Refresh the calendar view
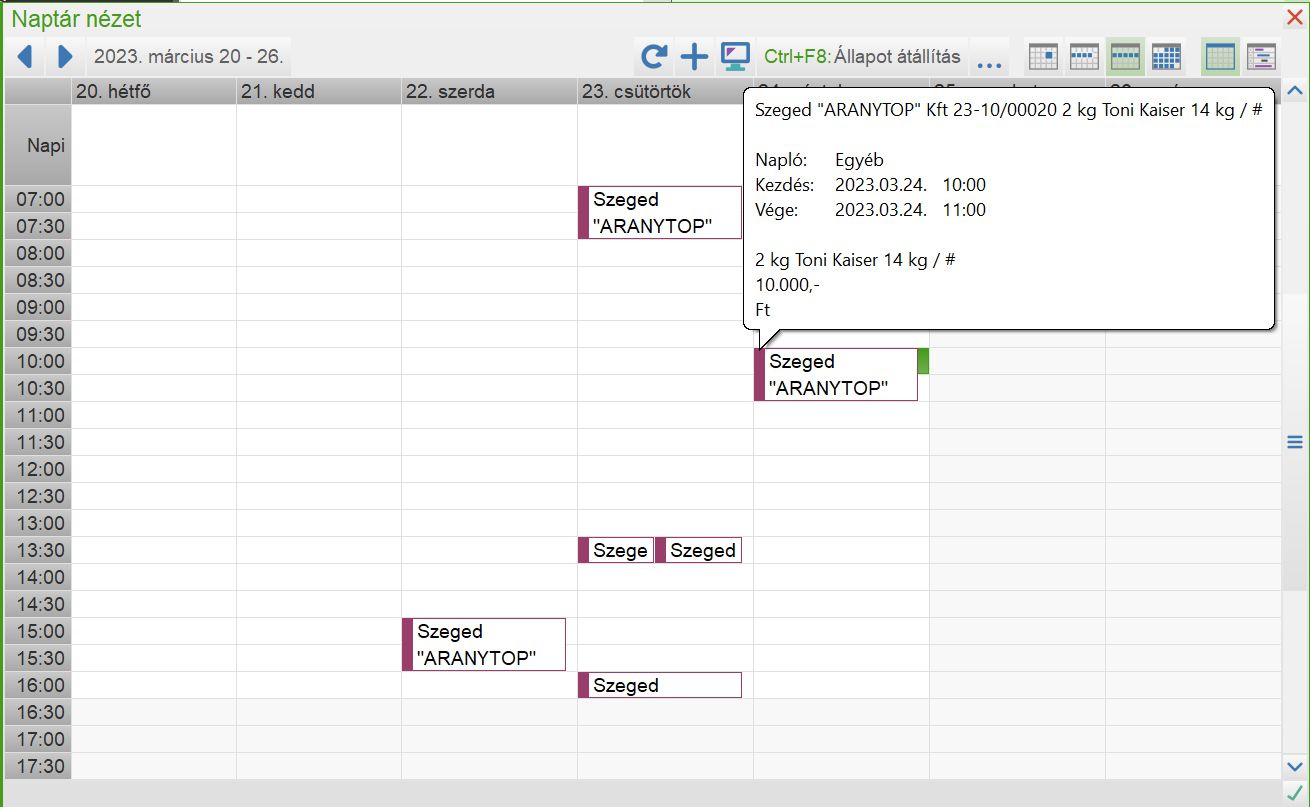 pos(654,57)
